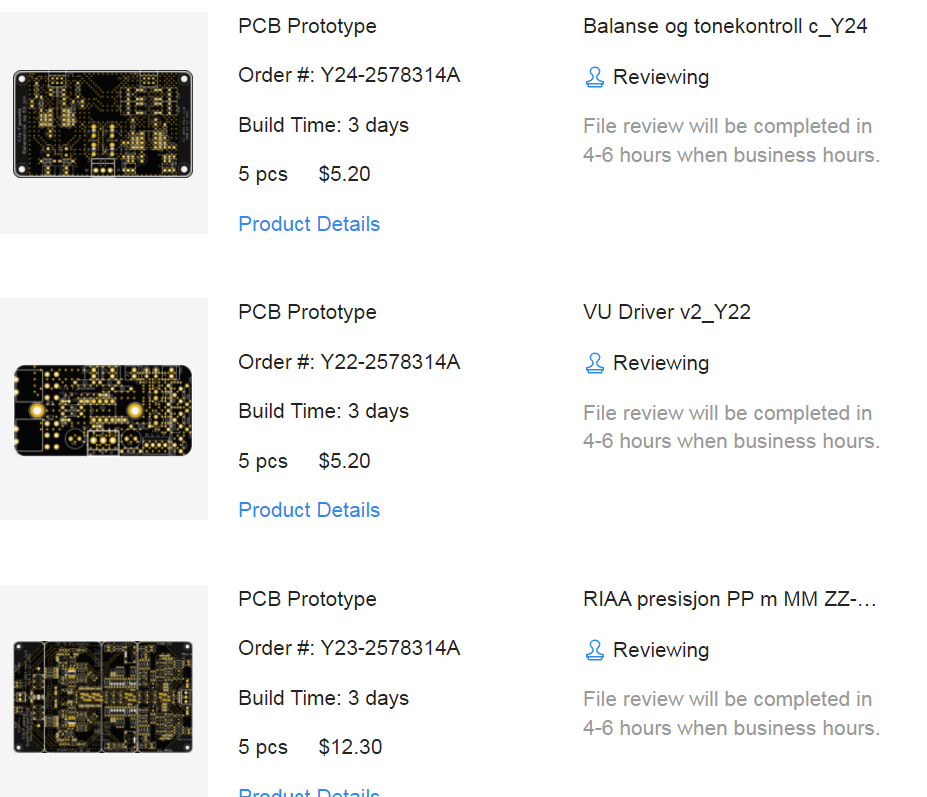
Task: Click the file review notice under Balanse og tonekontroll
Action: pyautogui.click(x=731, y=141)
